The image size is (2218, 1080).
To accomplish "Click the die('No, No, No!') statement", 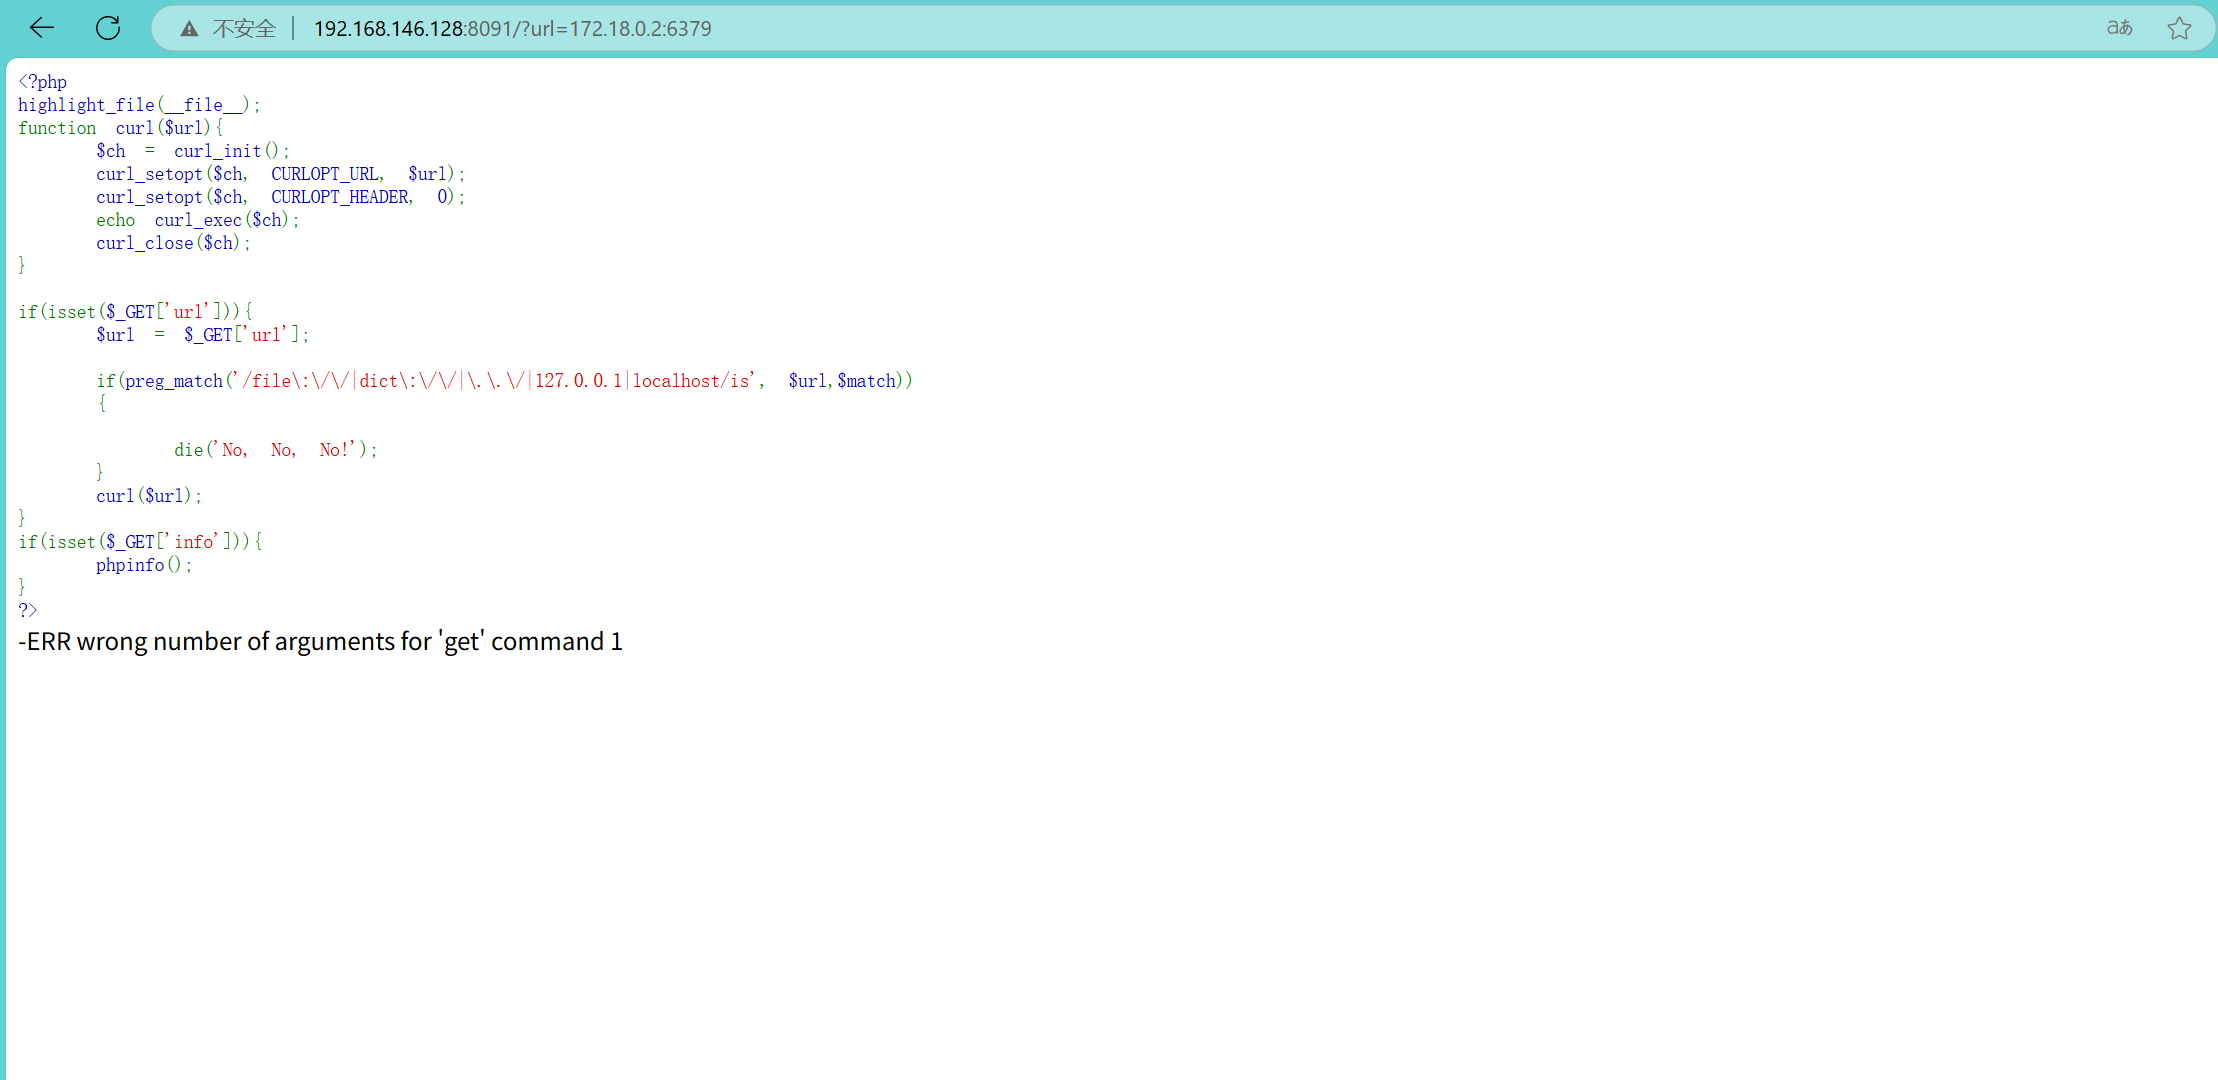I will pos(275,450).
